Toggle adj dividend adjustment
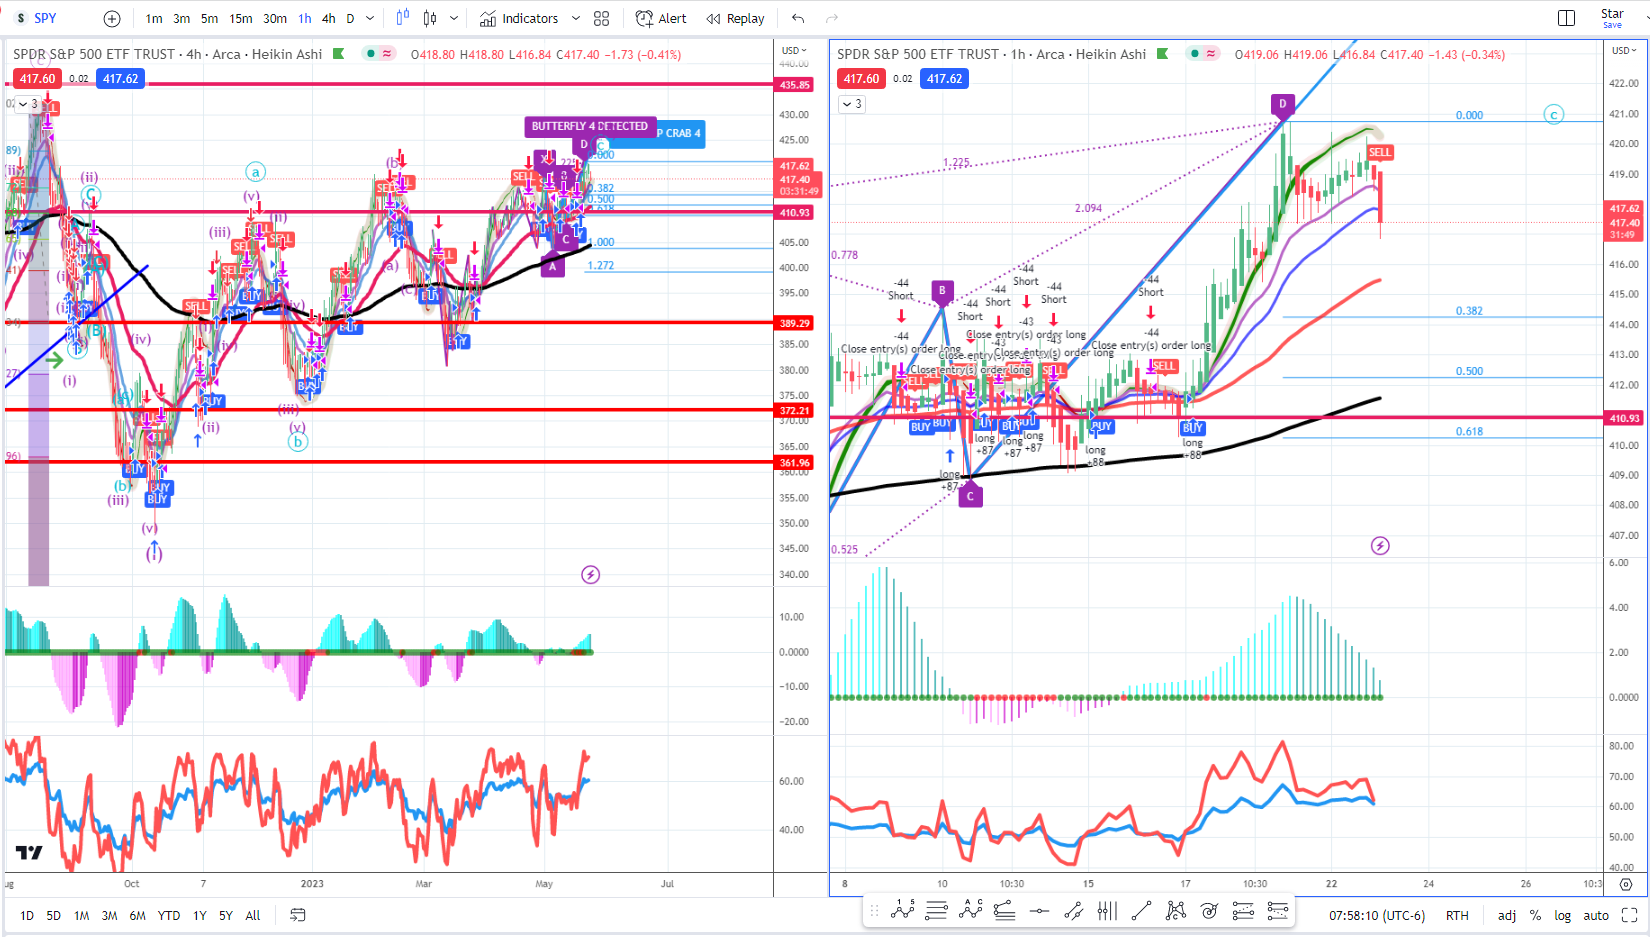The height and width of the screenshot is (937, 1650). pos(1507,915)
